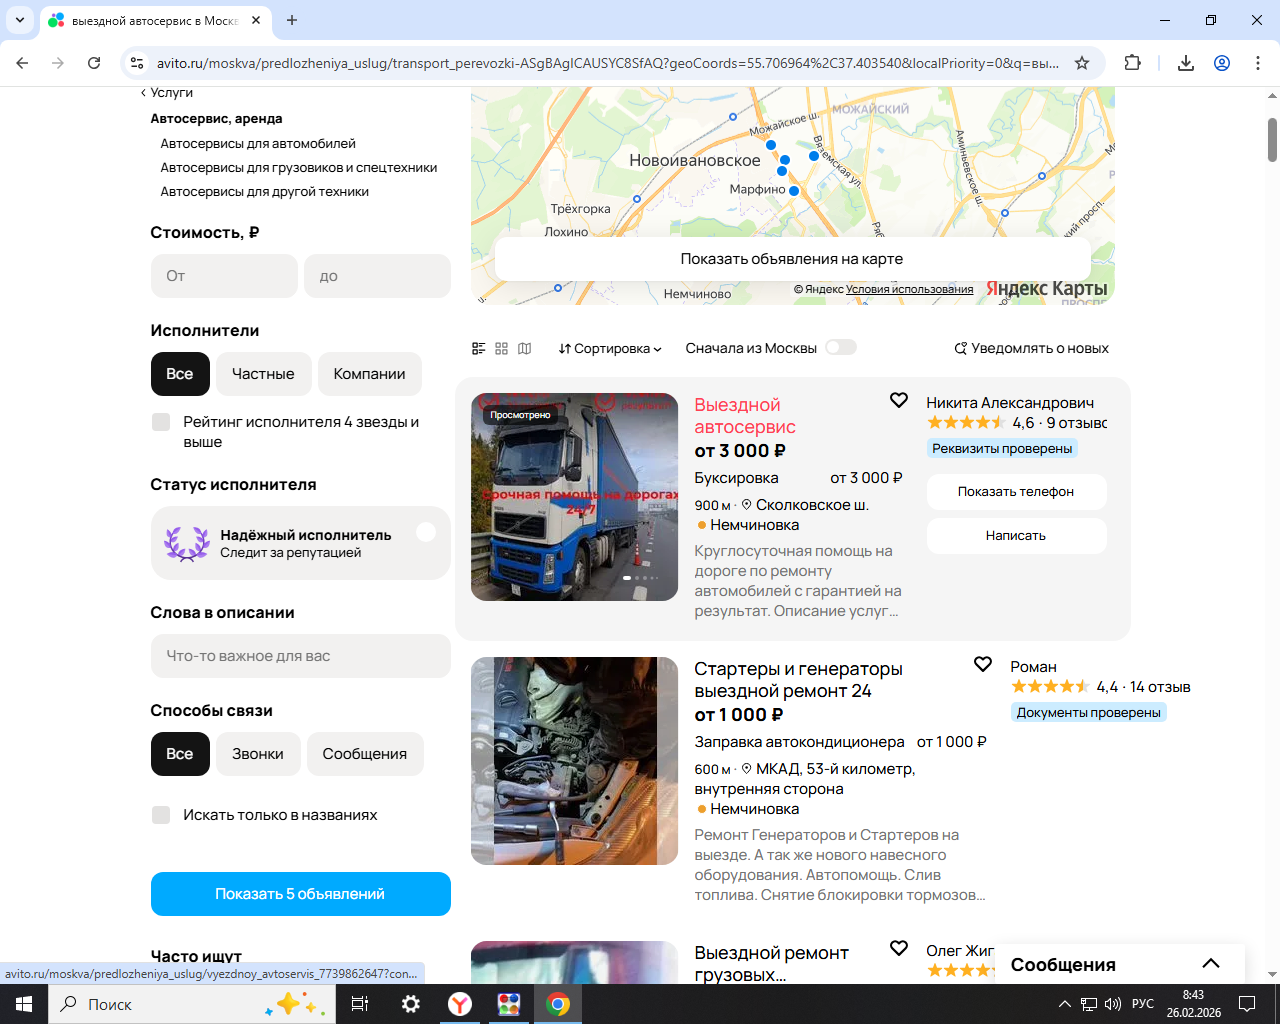
Task: Open the tab search dropdown in Chrome
Action: (20, 20)
